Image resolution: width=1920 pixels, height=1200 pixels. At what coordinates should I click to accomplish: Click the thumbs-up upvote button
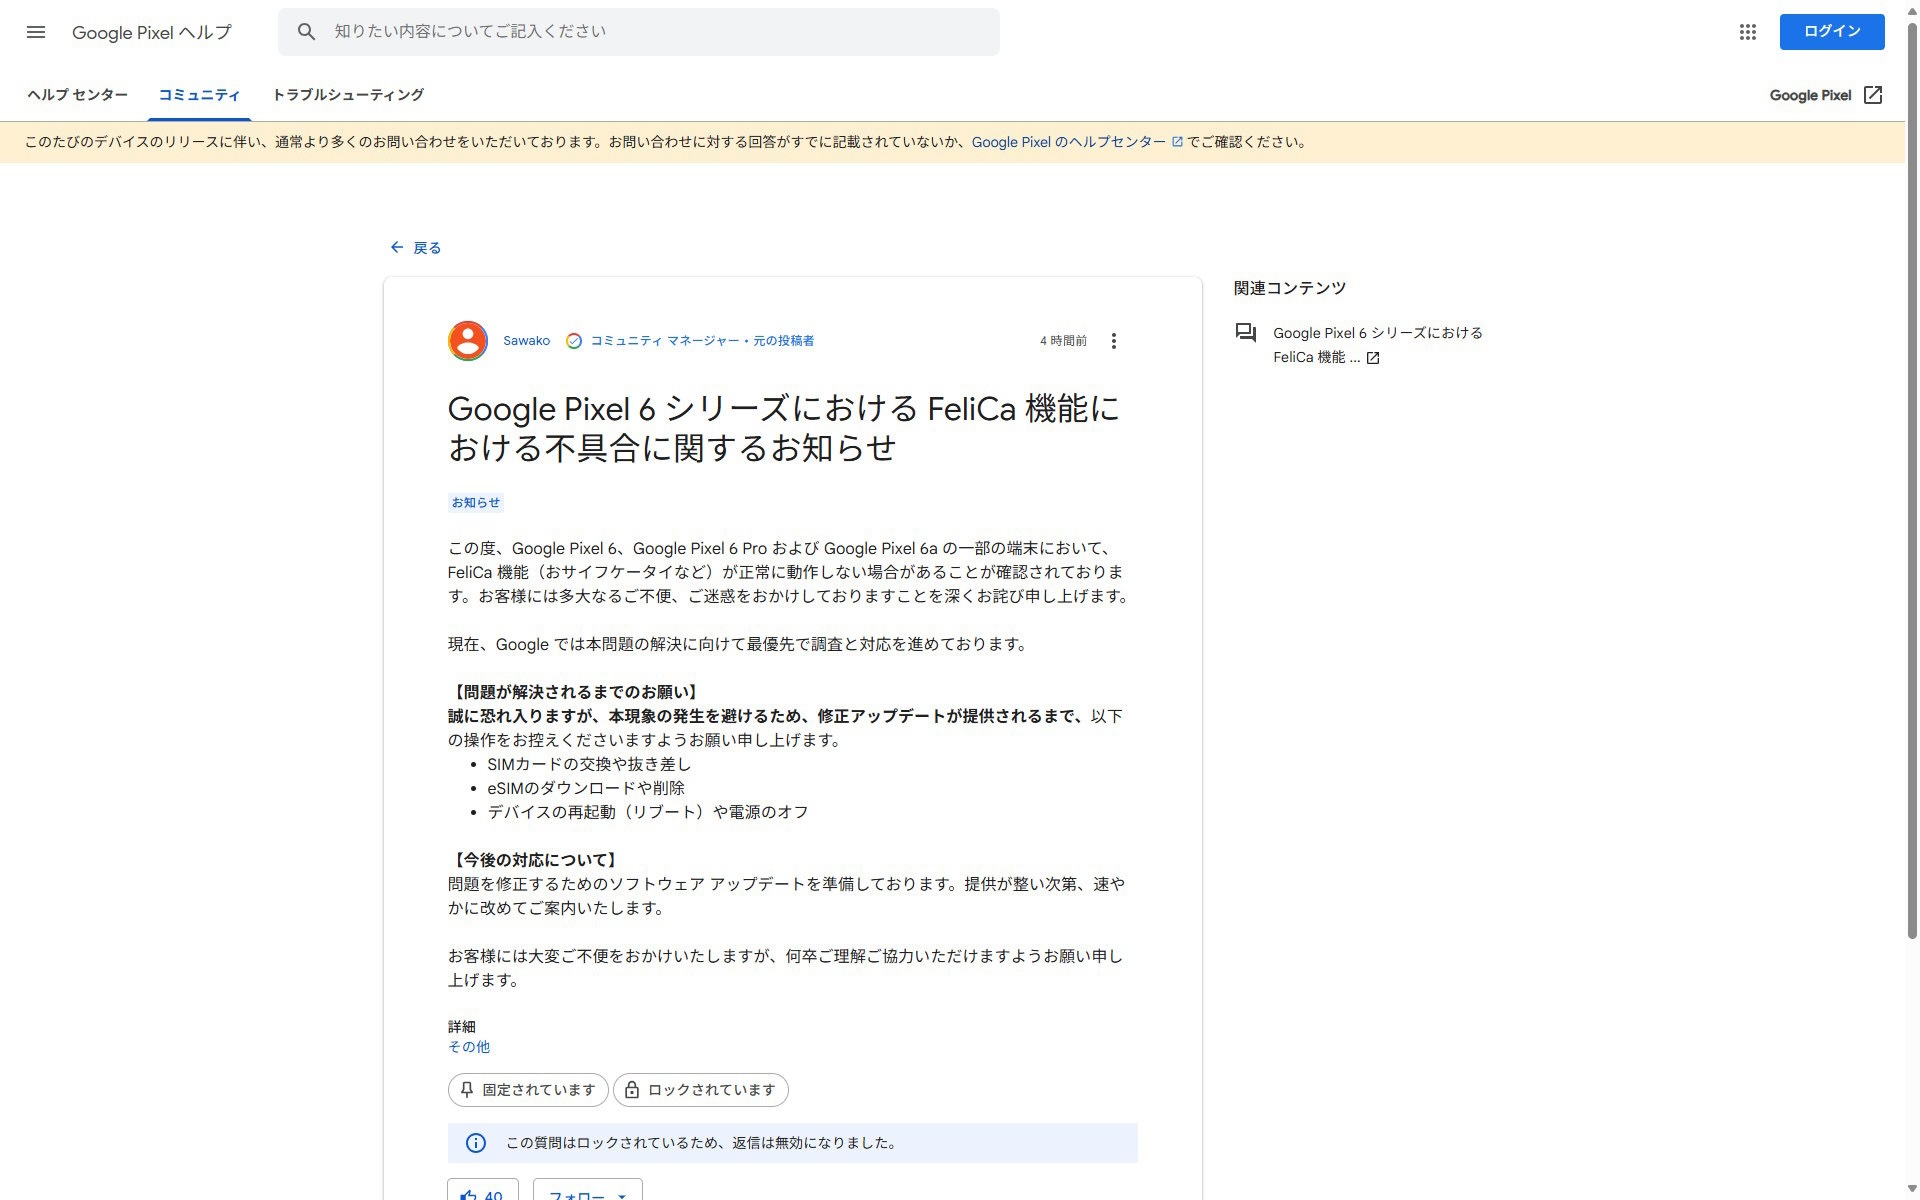482,1192
